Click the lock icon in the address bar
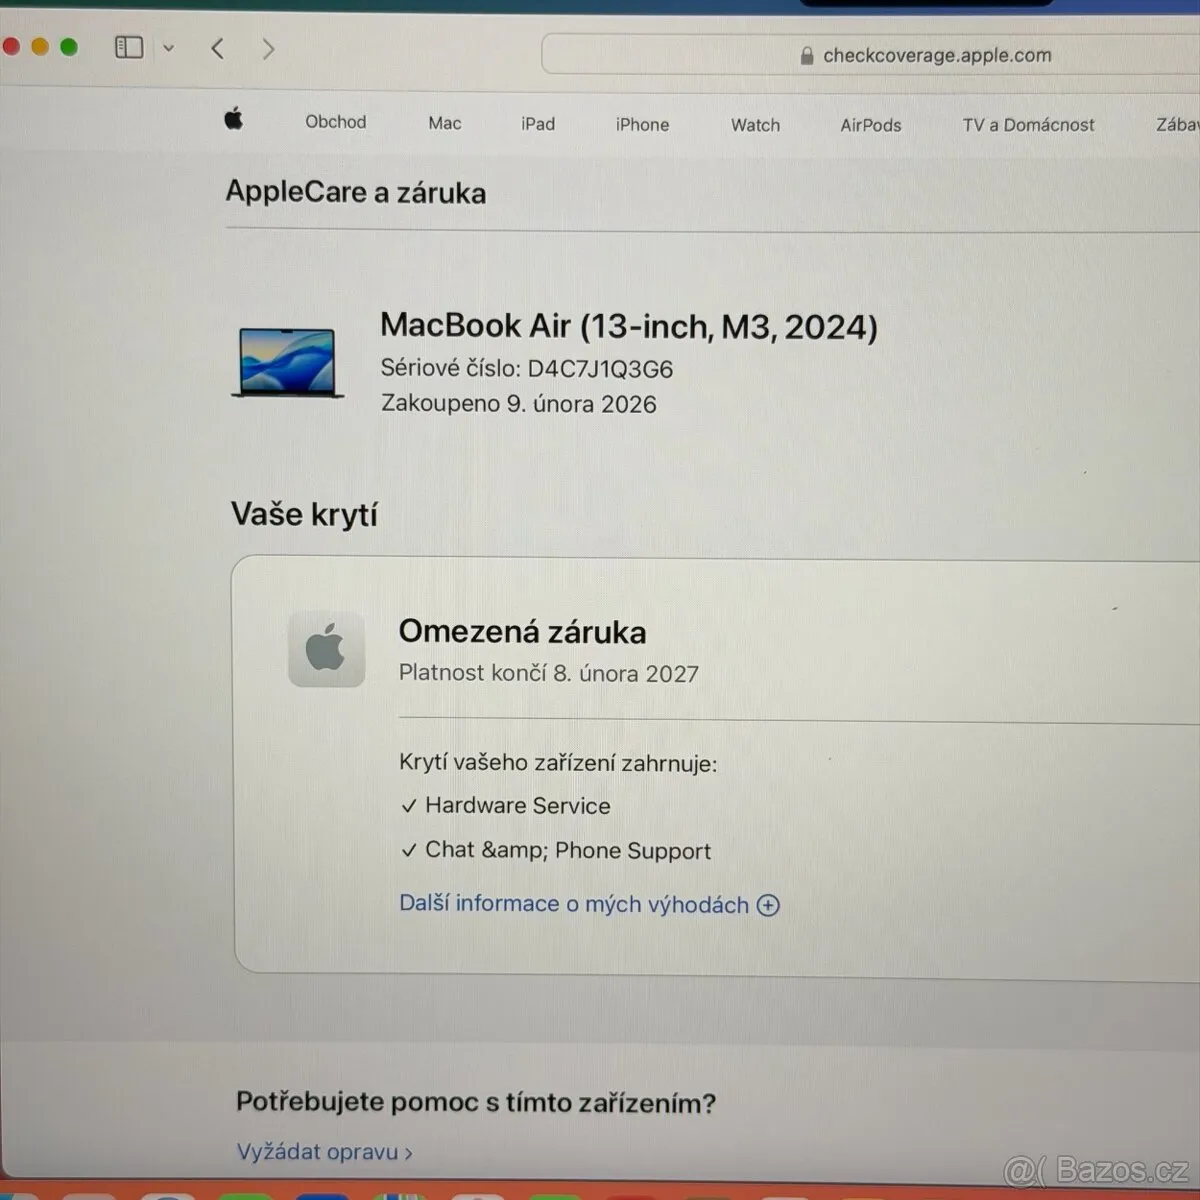The height and width of the screenshot is (1200, 1200). tap(806, 56)
